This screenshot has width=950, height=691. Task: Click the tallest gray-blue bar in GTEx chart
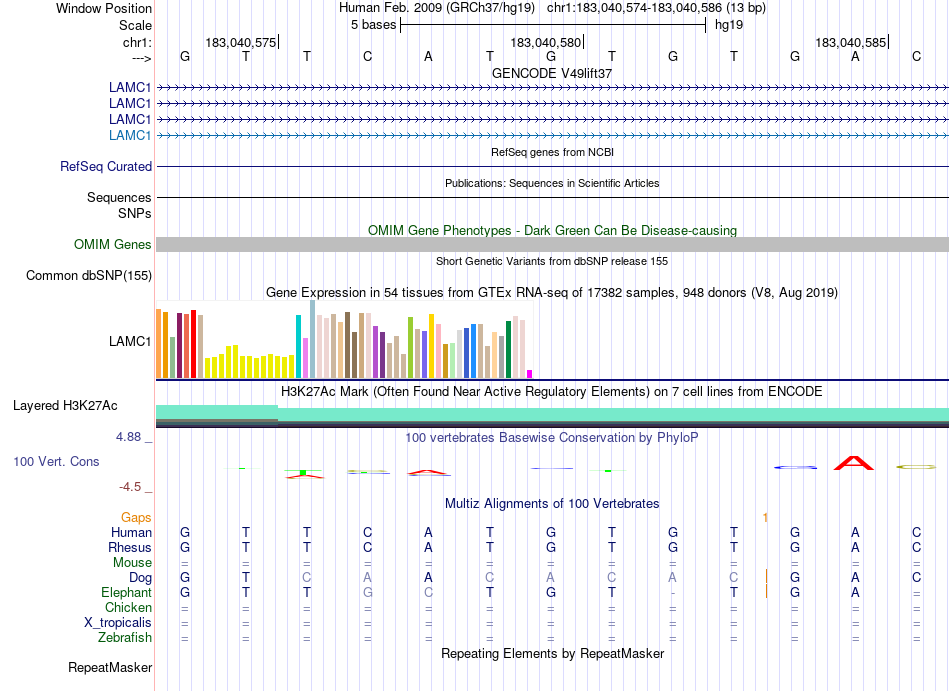coord(313,339)
